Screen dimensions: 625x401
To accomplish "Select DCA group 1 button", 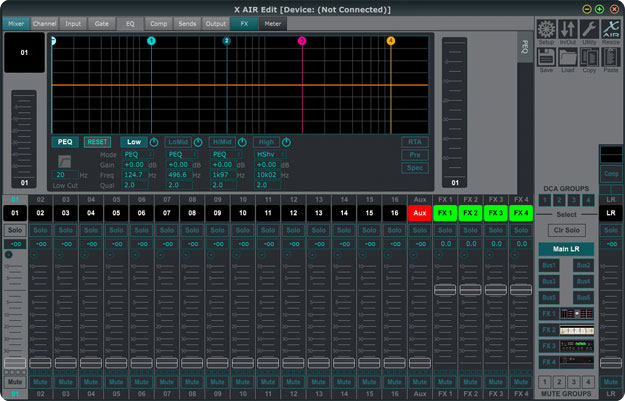I will click(x=545, y=200).
